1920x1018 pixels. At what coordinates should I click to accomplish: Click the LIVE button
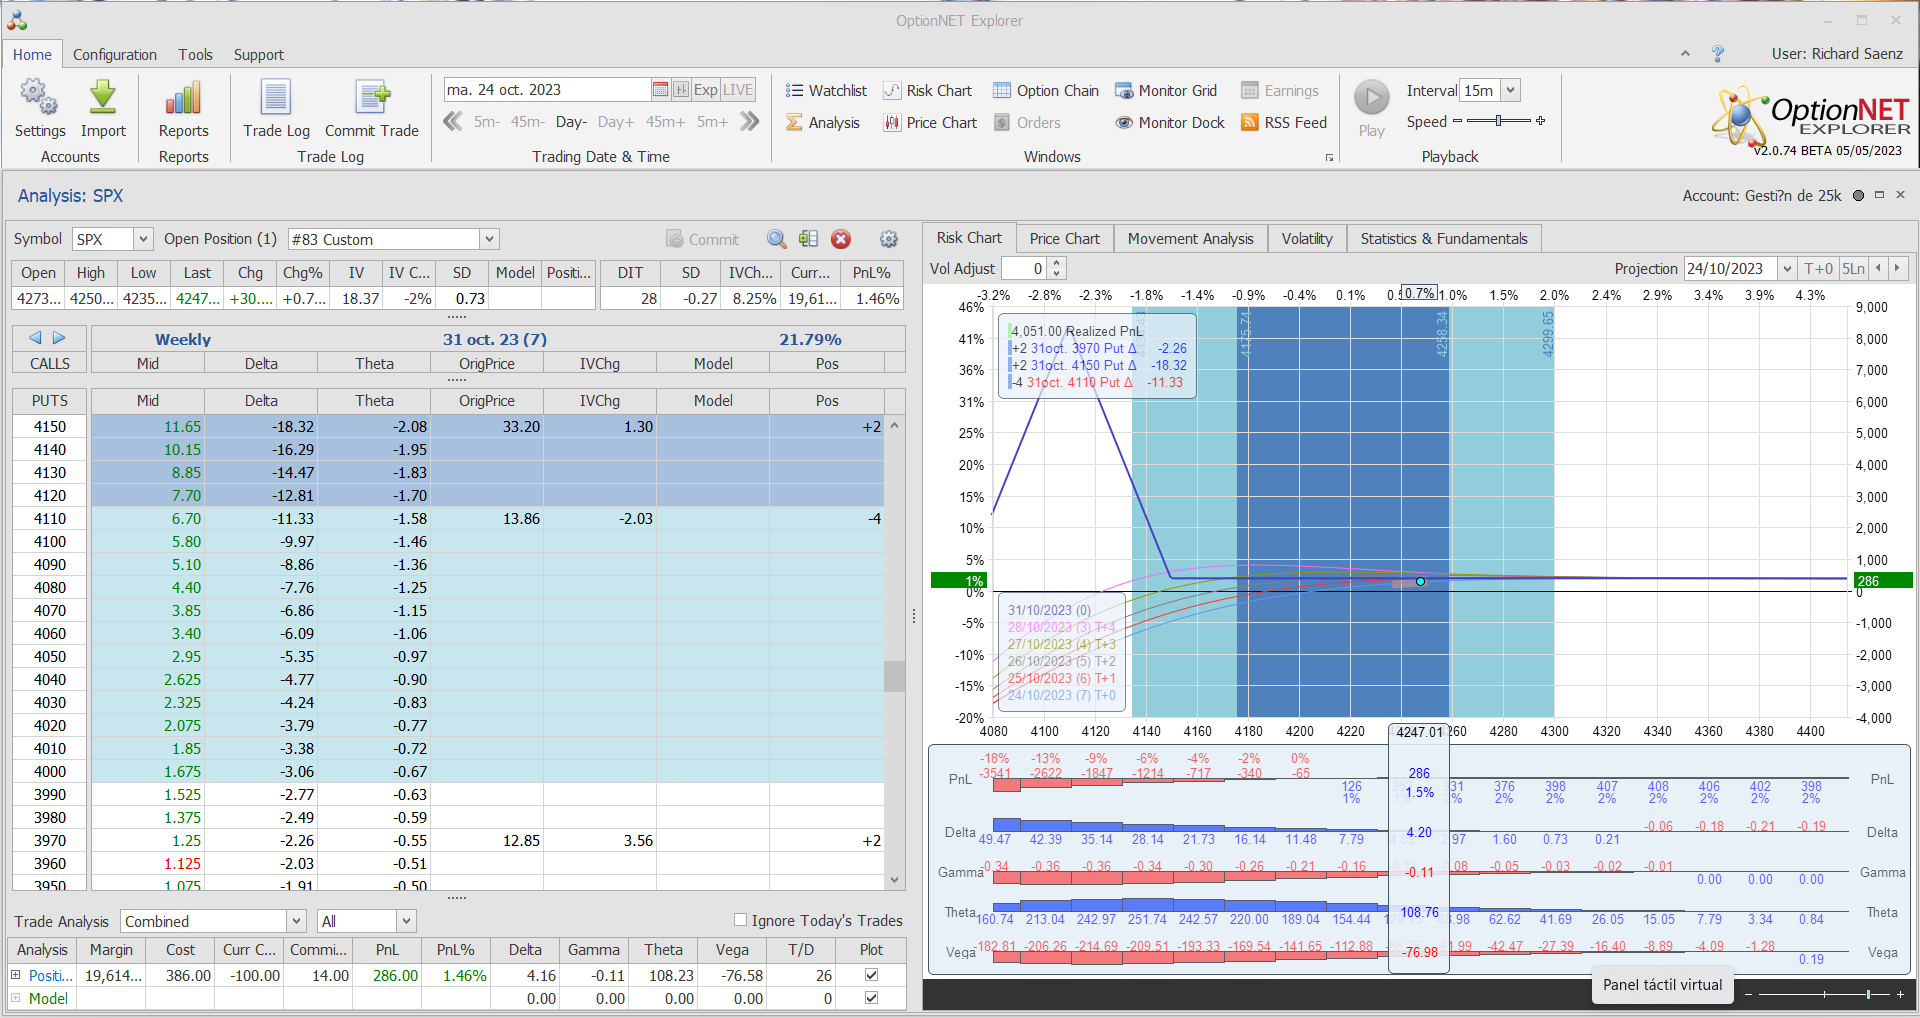tap(738, 90)
